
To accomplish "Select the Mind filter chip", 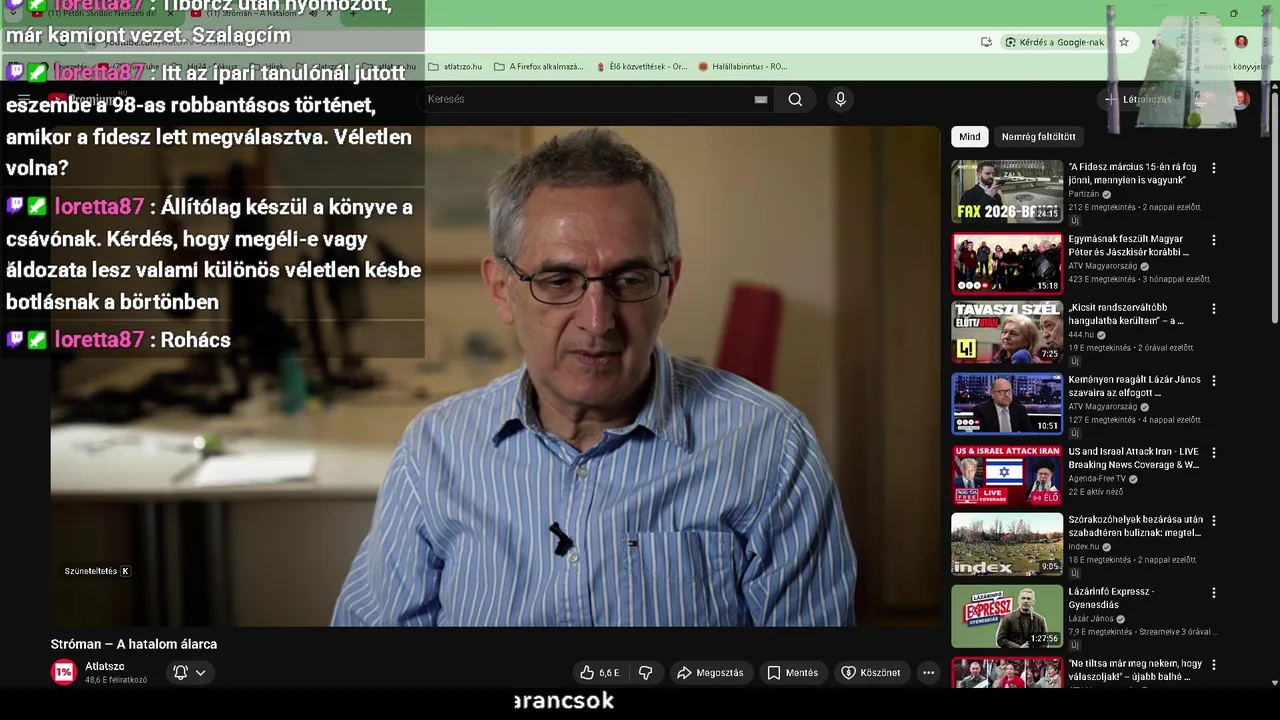I will pos(970,137).
